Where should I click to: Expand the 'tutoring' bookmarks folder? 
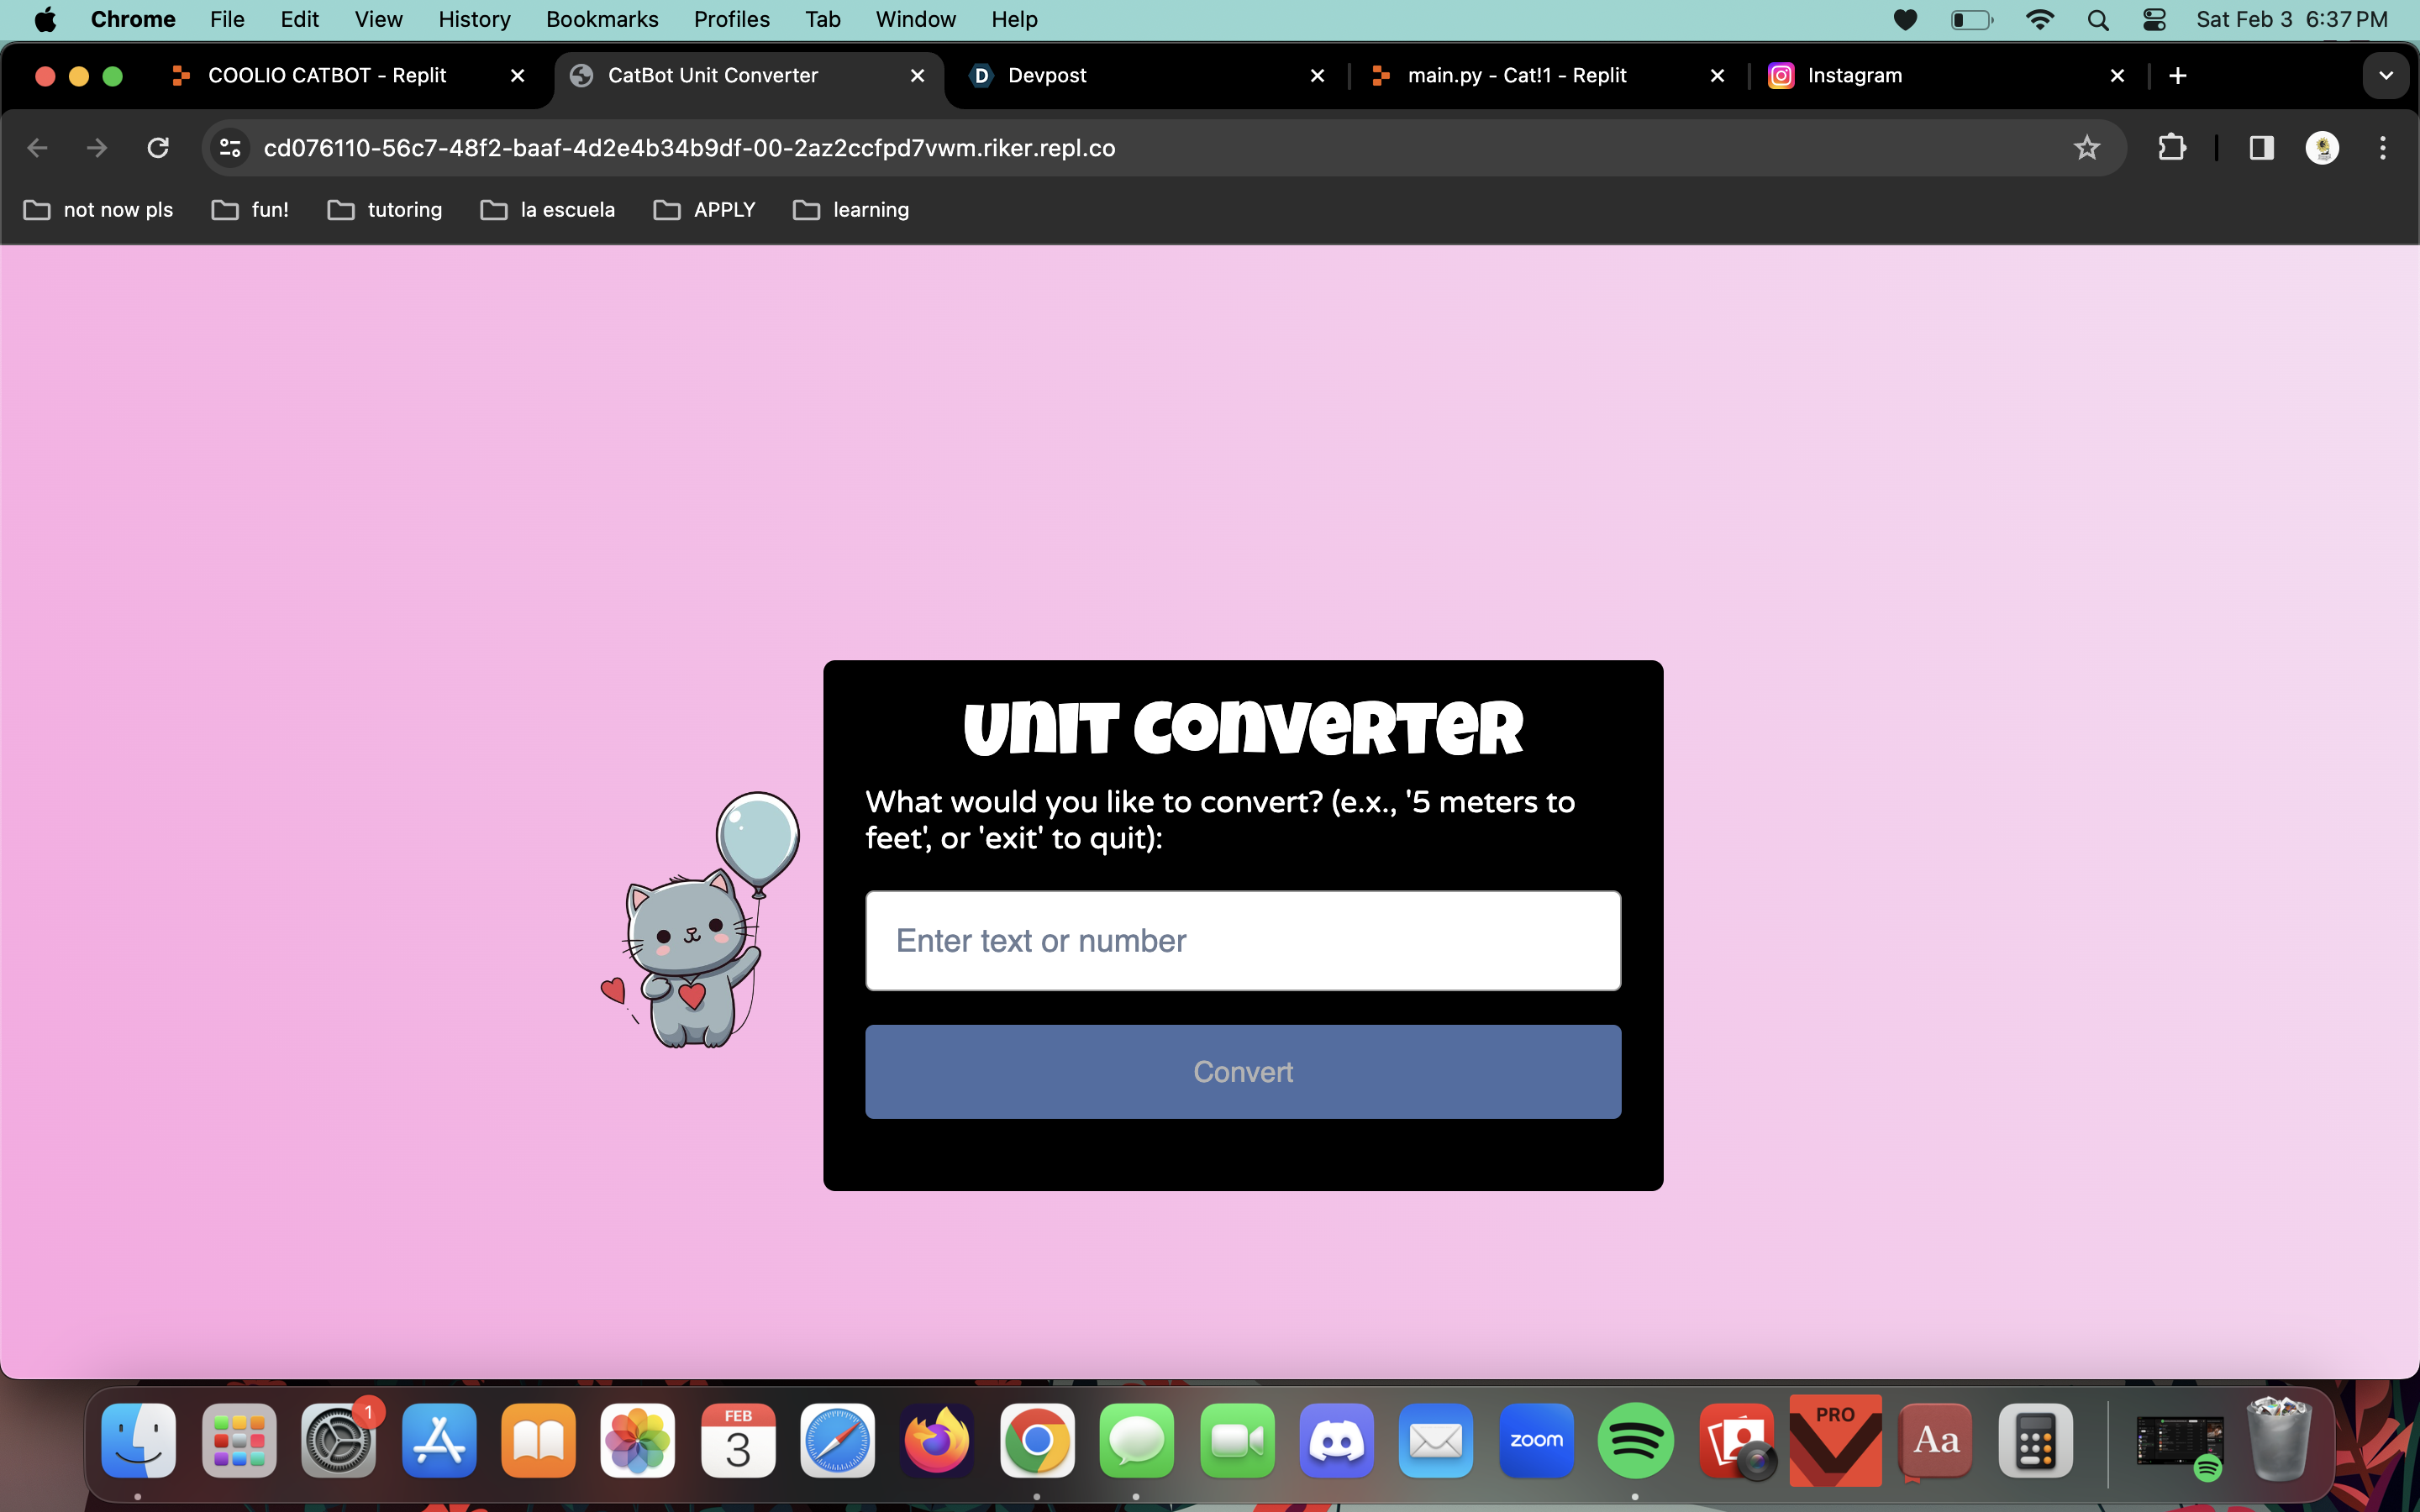[385, 210]
